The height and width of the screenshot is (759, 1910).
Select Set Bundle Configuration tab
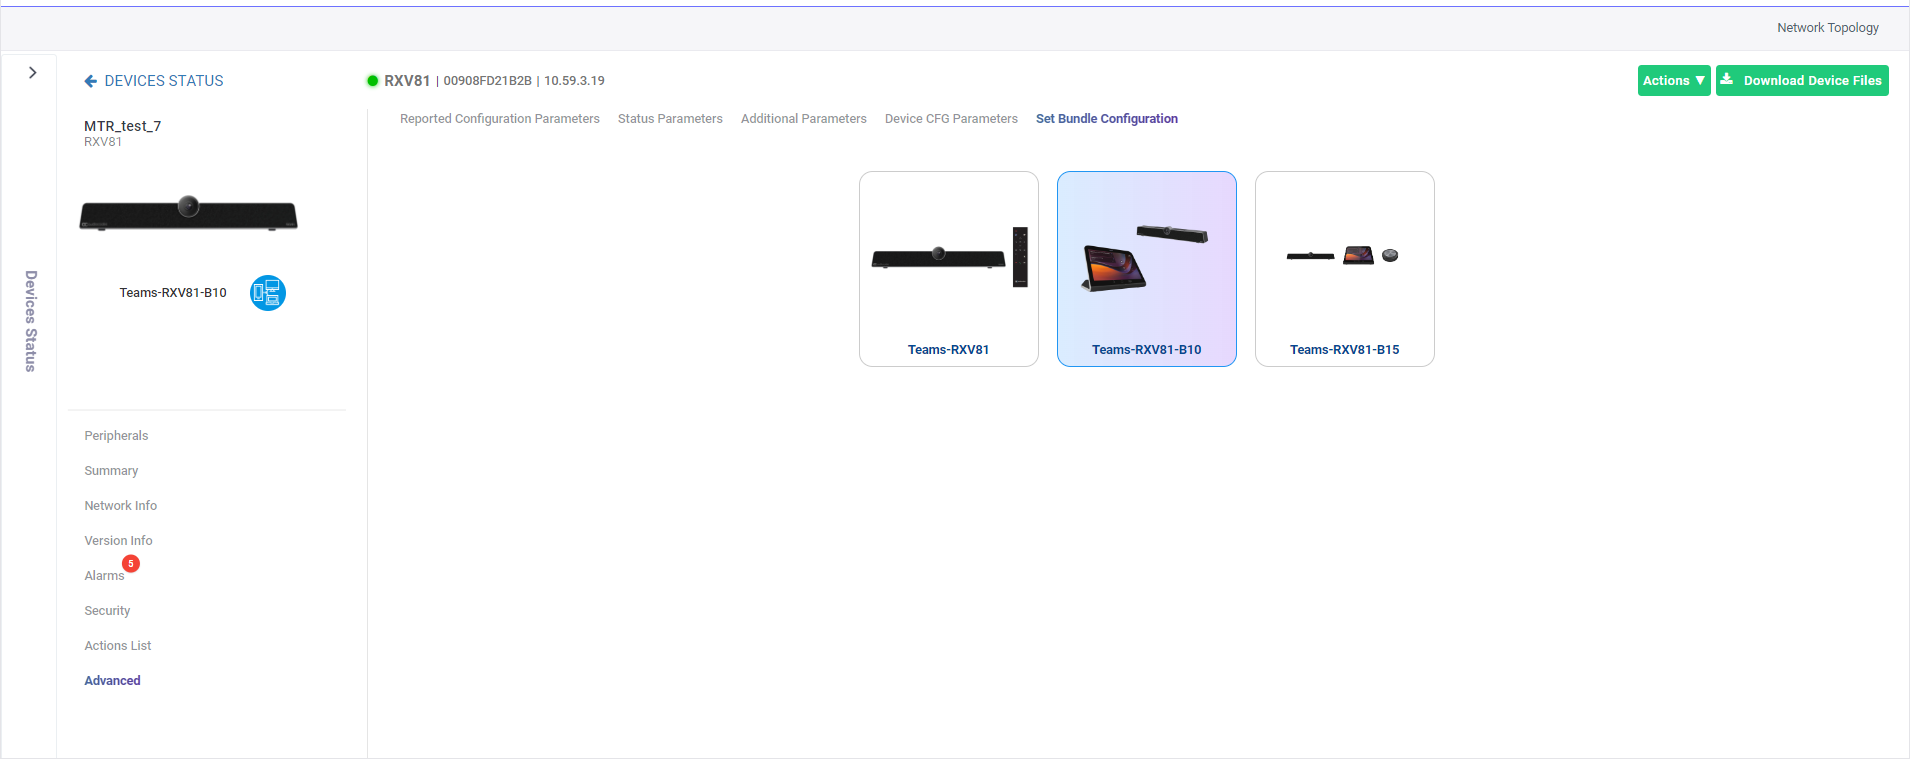(1107, 119)
